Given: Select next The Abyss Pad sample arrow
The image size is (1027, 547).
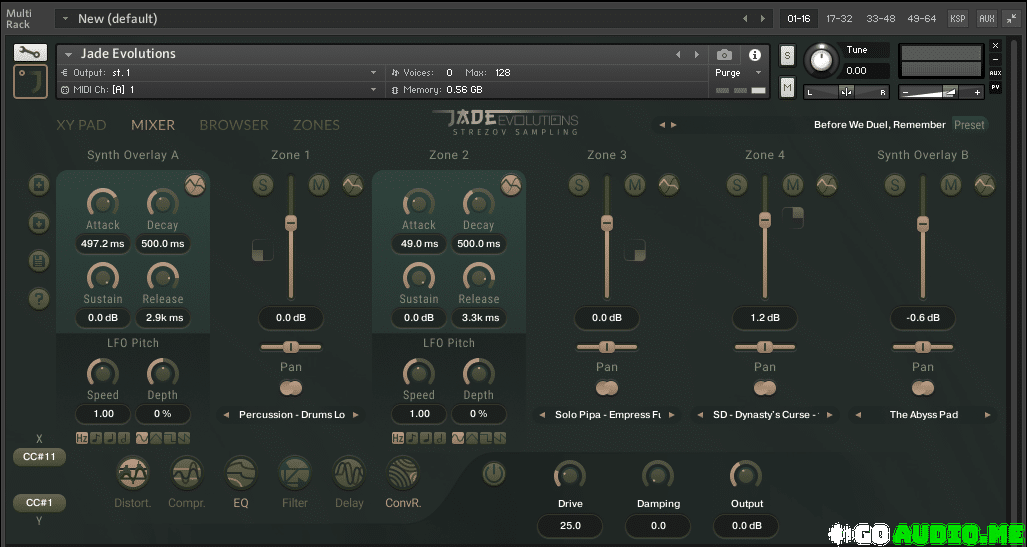Looking at the screenshot, I should (988, 415).
